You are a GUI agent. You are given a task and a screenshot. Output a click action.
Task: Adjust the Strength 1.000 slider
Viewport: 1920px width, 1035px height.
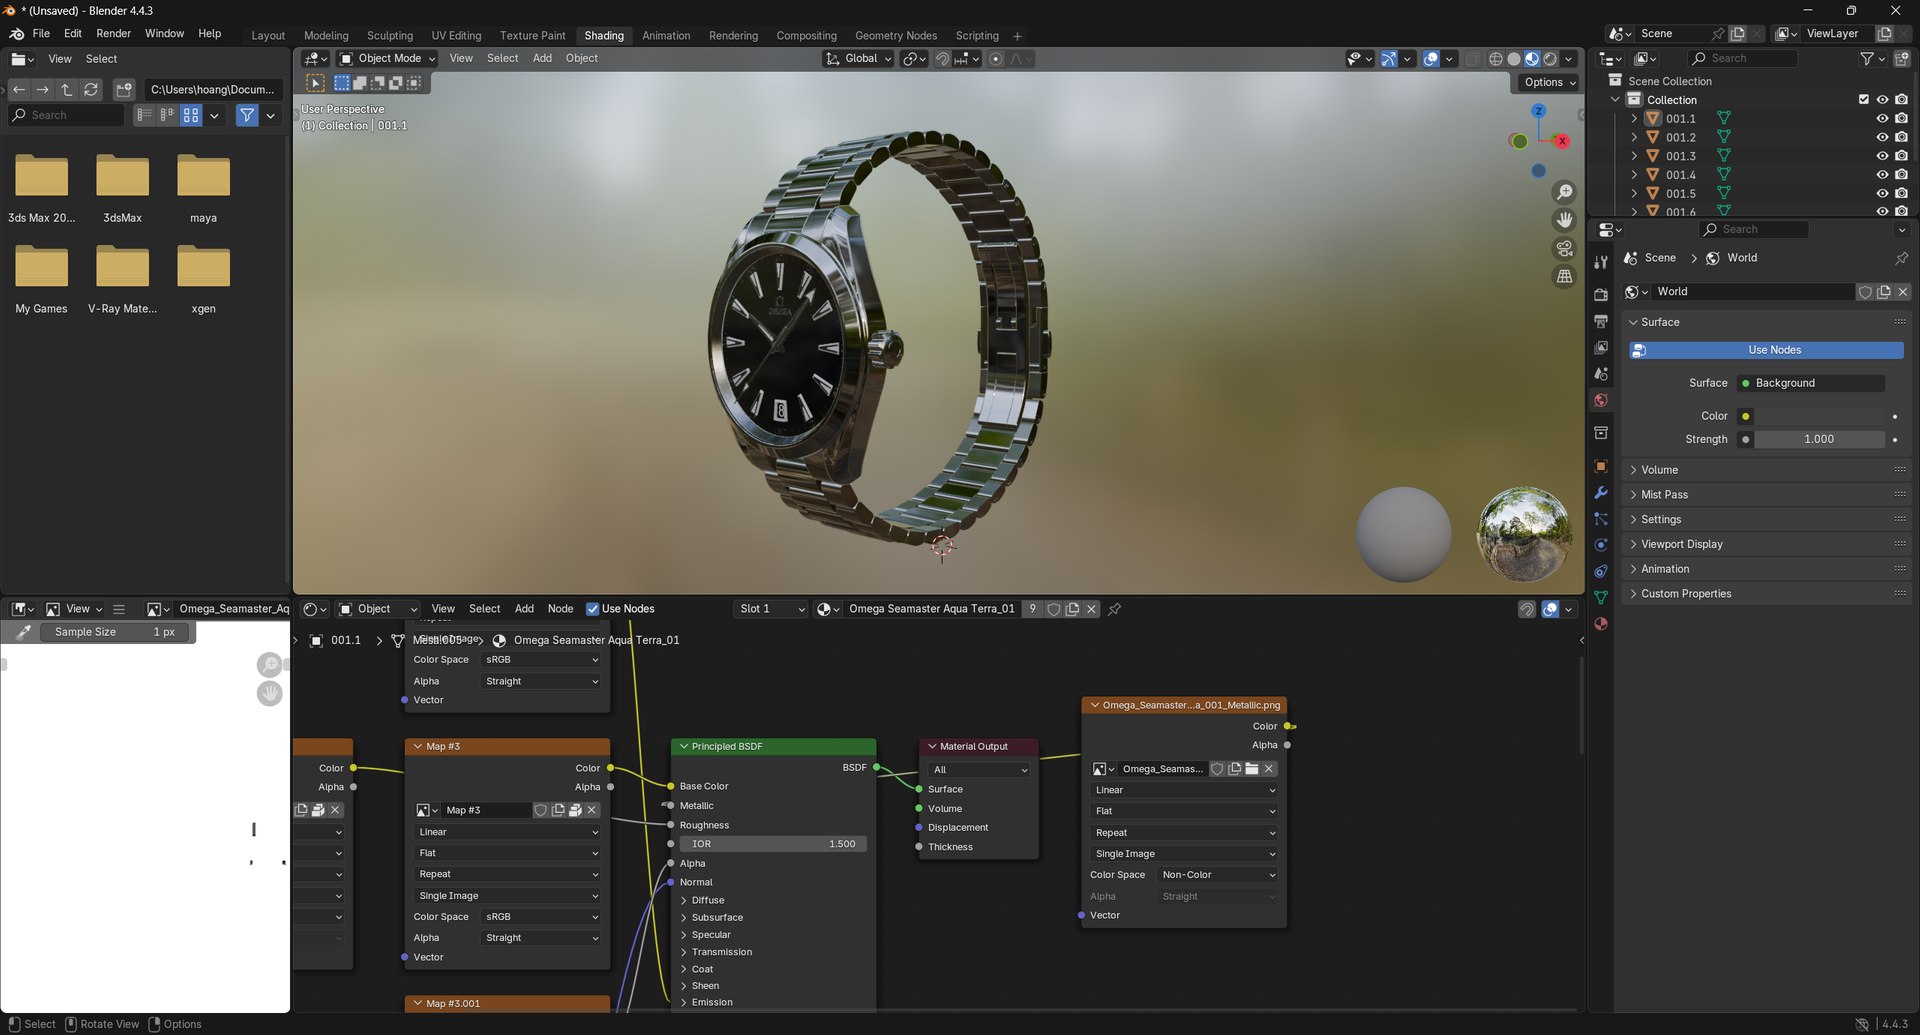1819,440
